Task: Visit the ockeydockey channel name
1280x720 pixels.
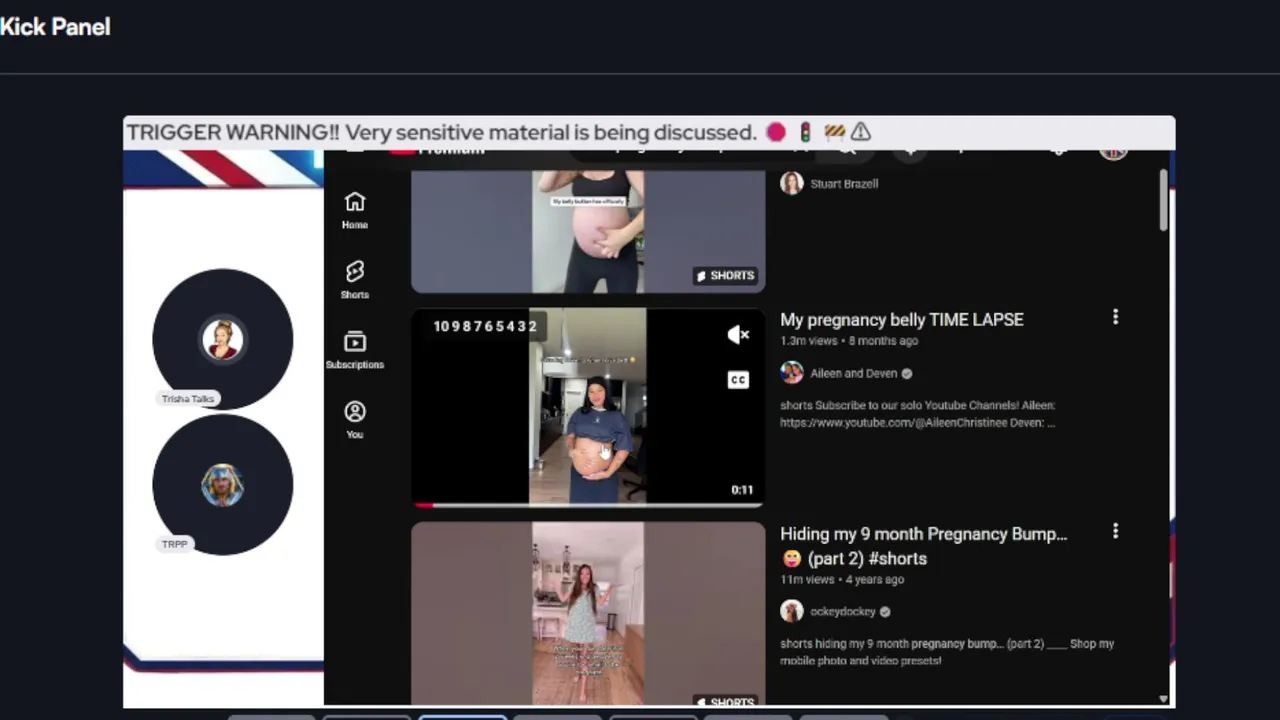Action: point(843,611)
